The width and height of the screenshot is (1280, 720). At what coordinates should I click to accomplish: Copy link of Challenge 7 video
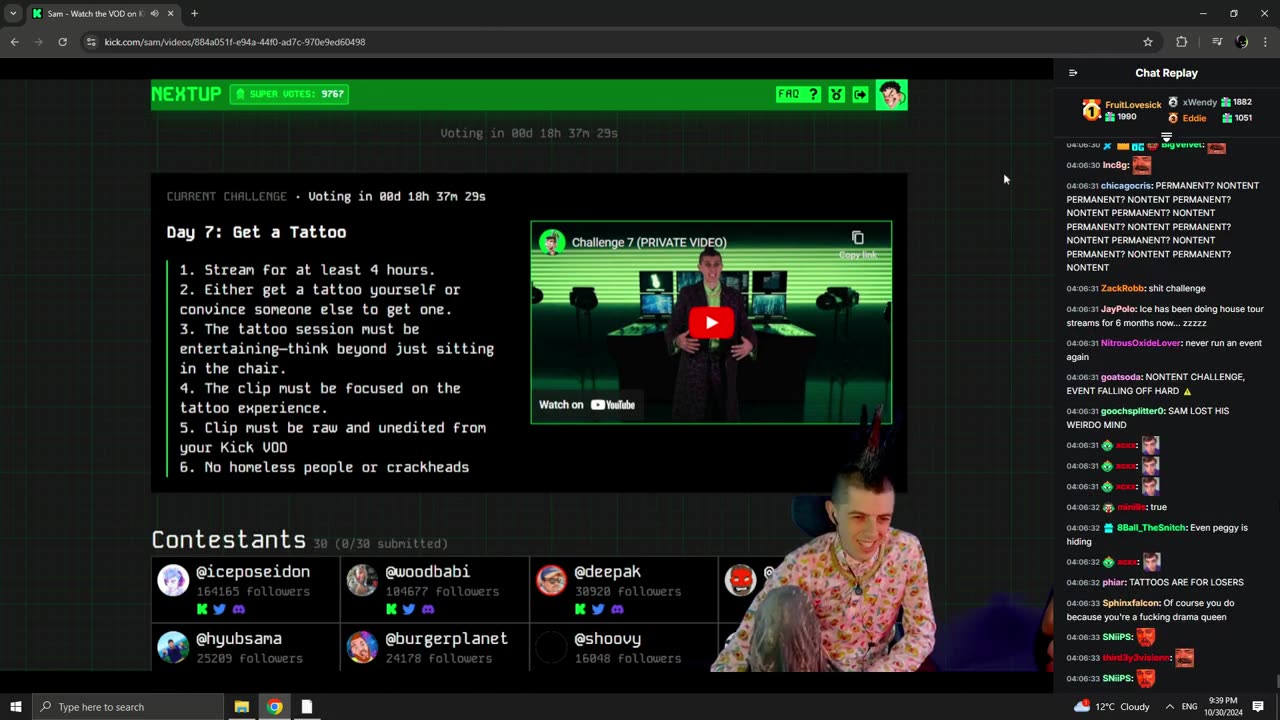[x=857, y=244]
